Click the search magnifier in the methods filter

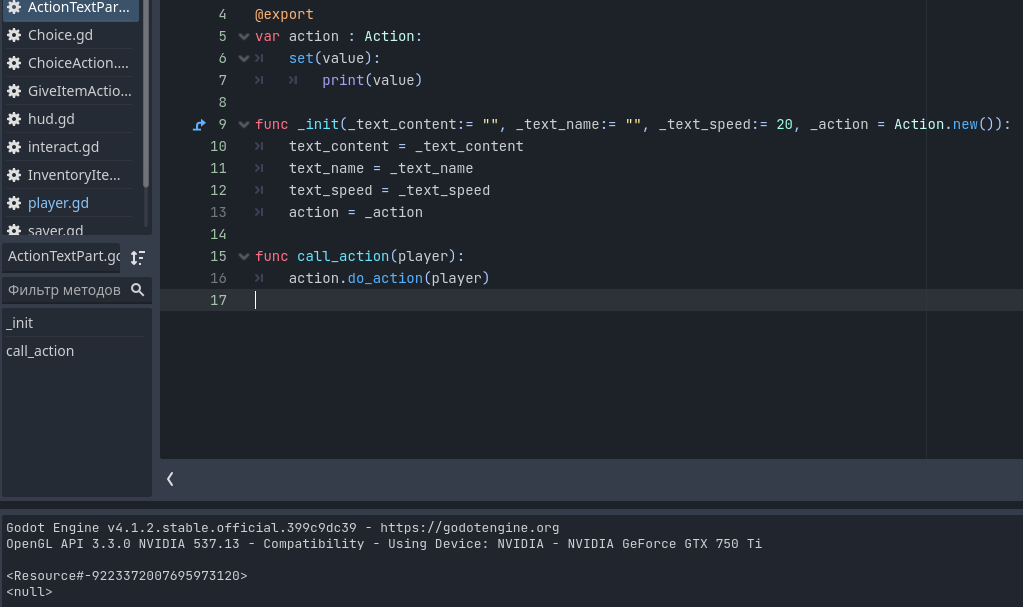(x=137, y=290)
